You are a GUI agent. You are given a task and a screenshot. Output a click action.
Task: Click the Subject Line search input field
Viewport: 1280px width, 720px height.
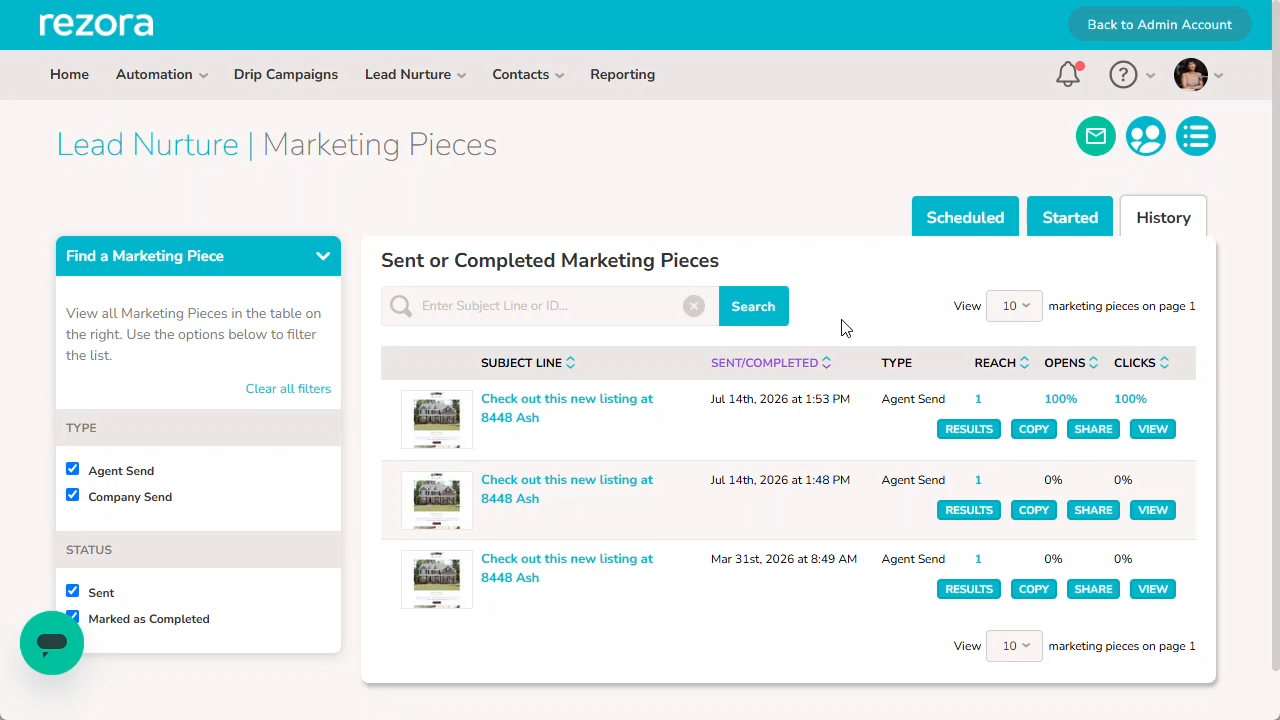coord(550,306)
